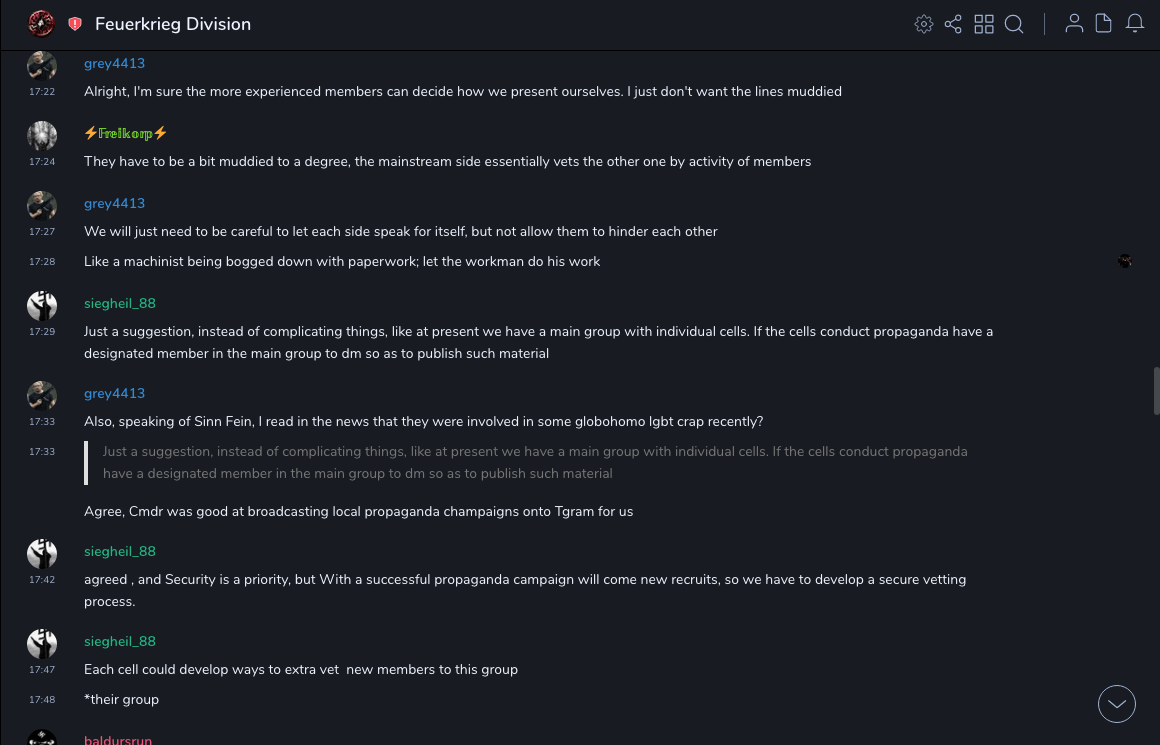This screenshot has height=745, width=1160.
Task: Click the share icon in the header
Action: pos(953,24)
